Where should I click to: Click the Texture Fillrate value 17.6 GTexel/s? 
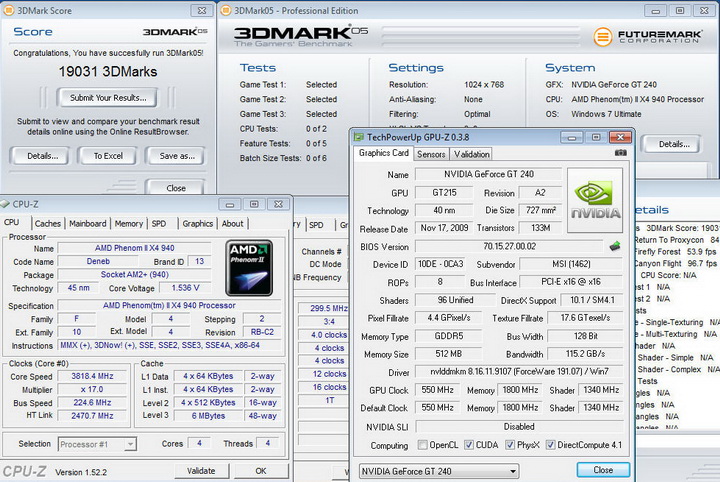585,318
